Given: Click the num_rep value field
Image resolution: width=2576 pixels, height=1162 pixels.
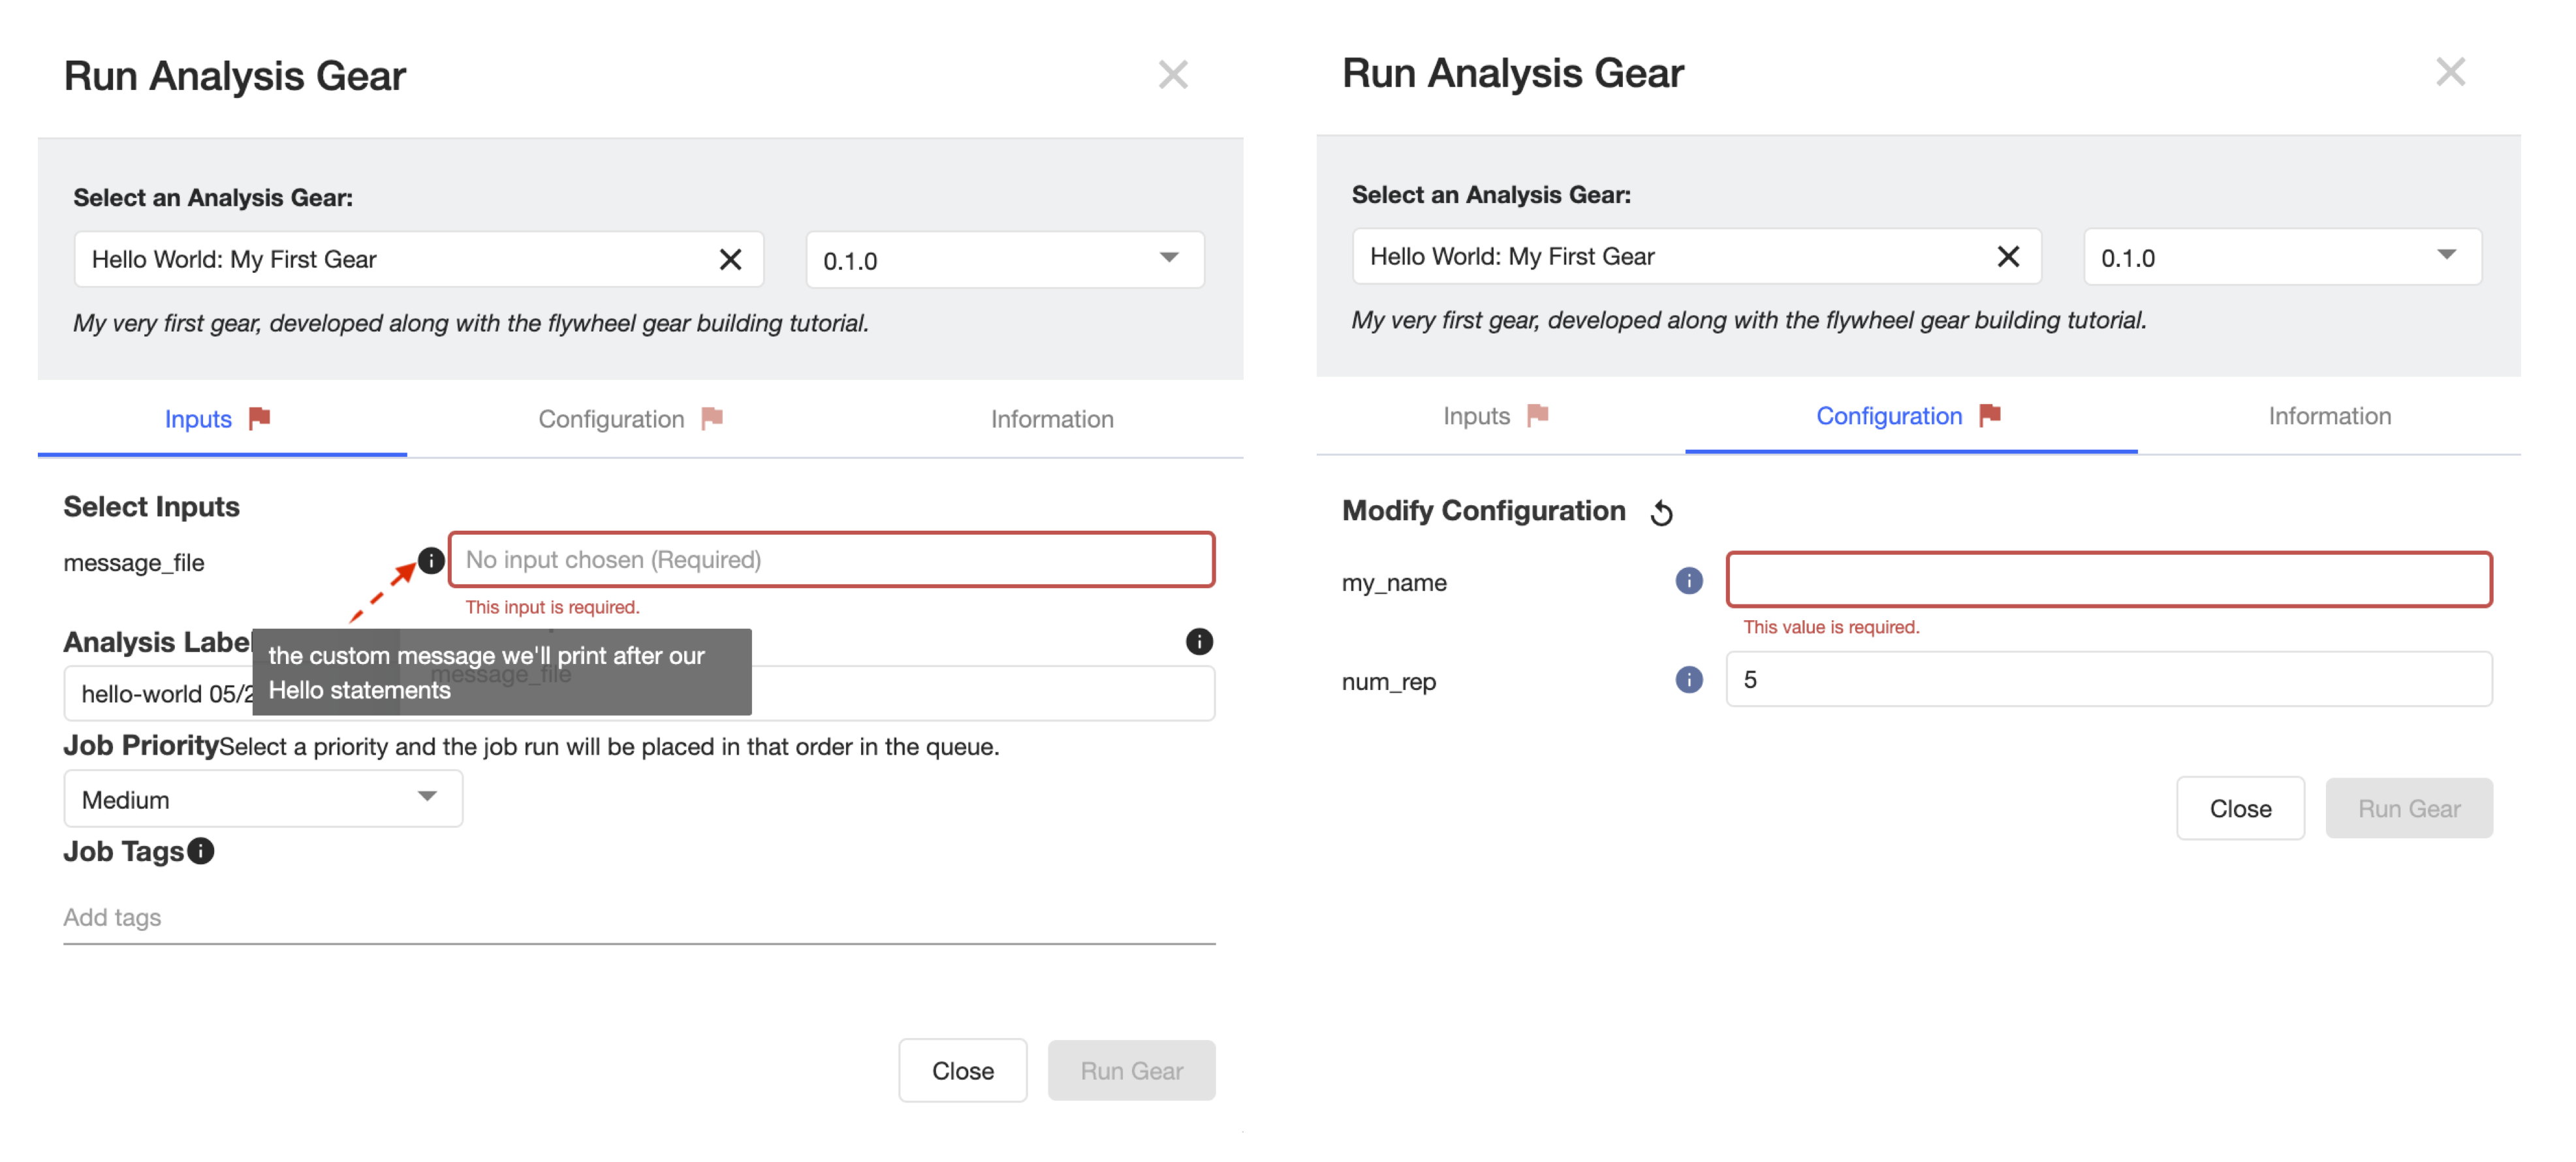Looking at the screenshot, I should [2109, 680].
